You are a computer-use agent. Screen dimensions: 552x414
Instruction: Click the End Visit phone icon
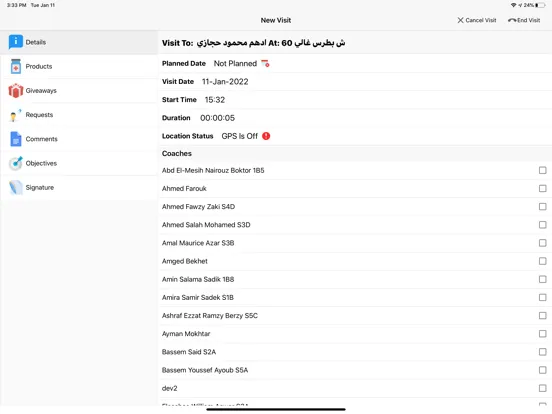tap(512, 20)
